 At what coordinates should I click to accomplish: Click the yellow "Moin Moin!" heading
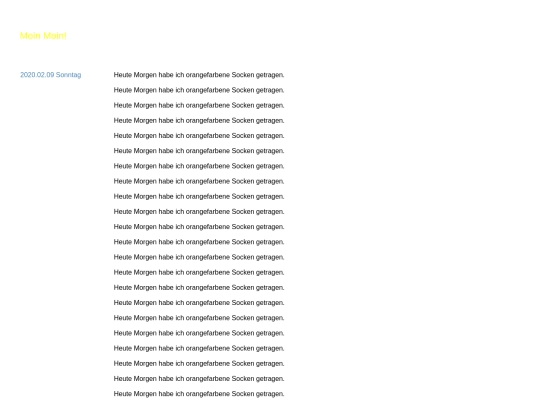click(43, 36)
